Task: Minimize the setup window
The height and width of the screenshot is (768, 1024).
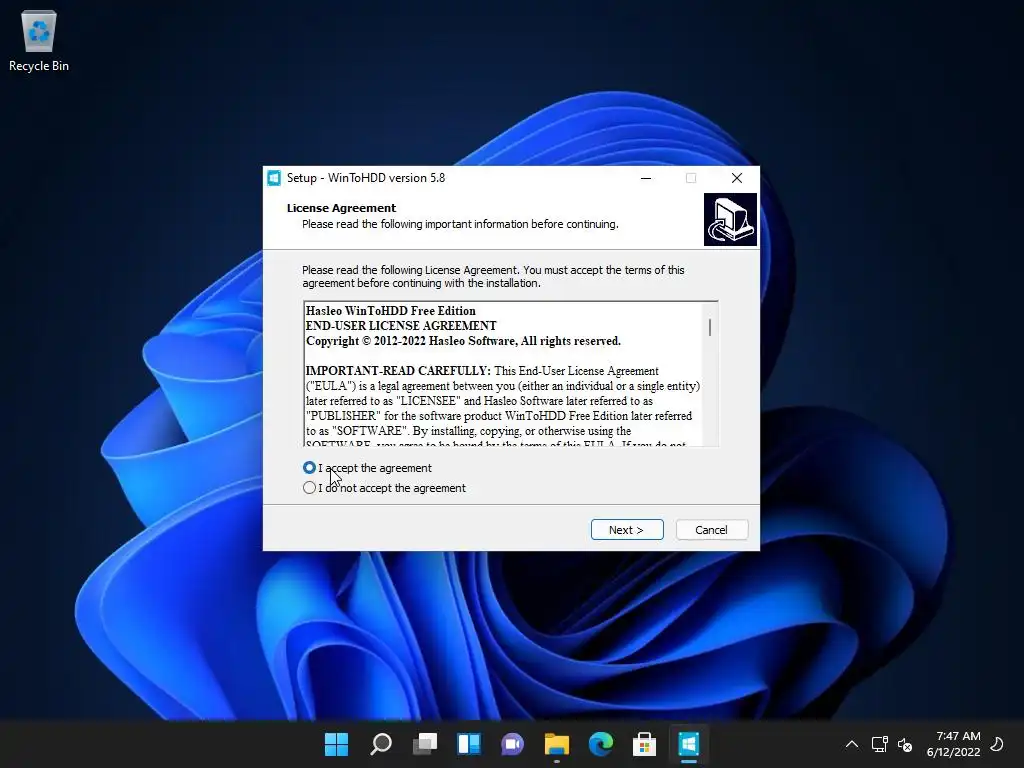Action: [646, 178]
